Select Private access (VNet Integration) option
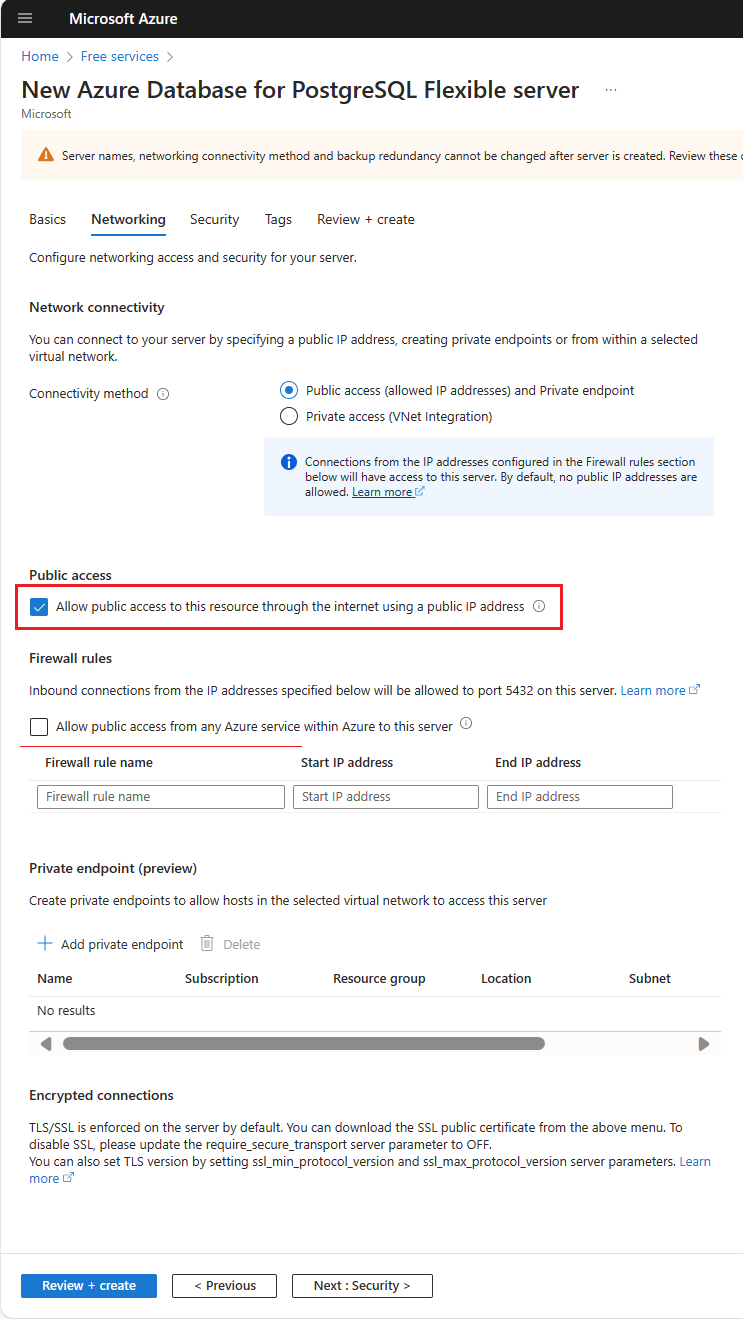The height and width of the screenshot is (1319, 743). [x=289, y=415]
